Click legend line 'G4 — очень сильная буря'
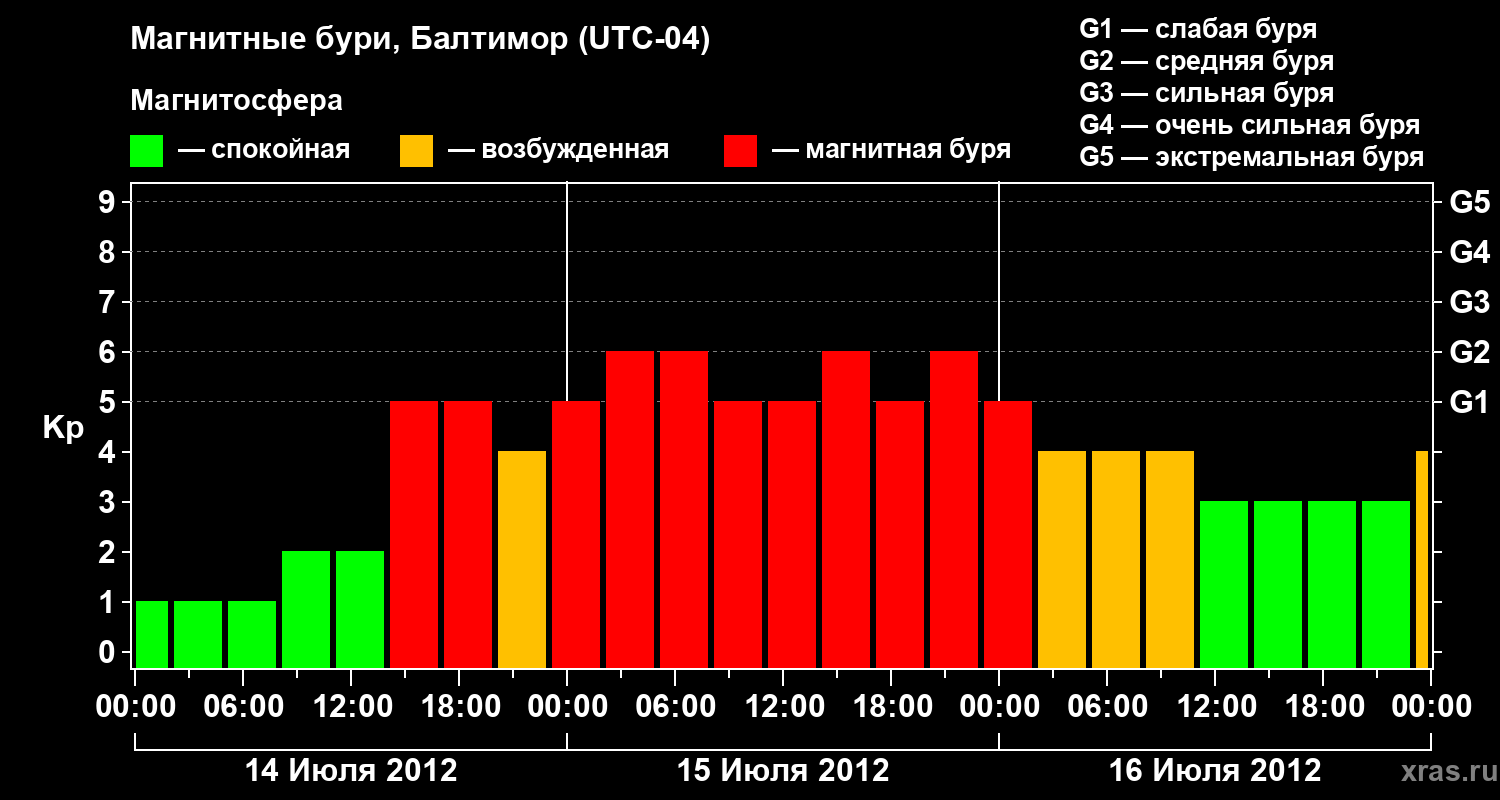 coord(1249,125)
